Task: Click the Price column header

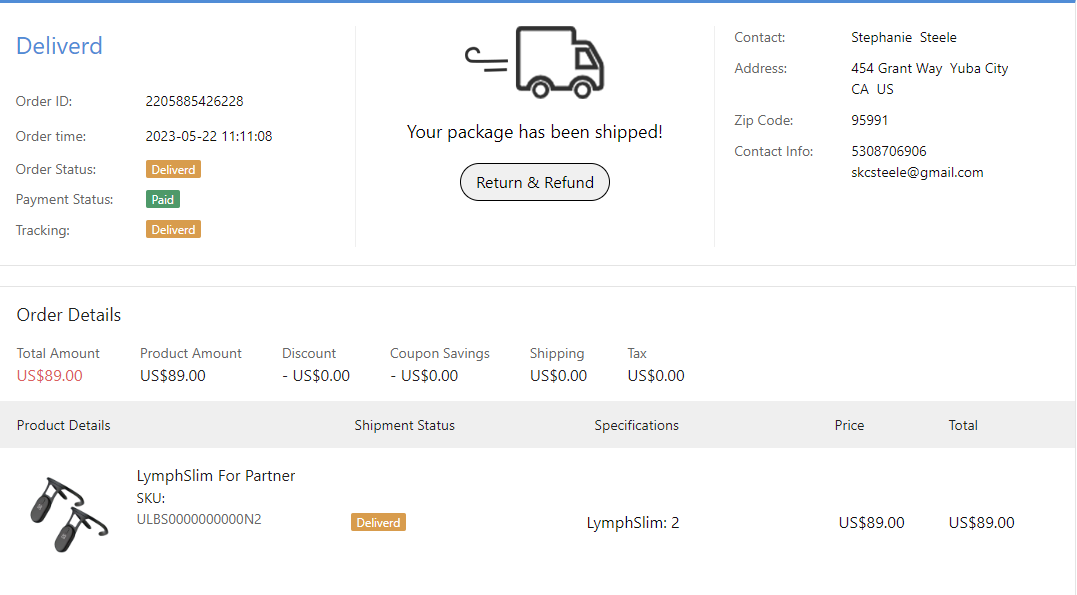Action: tap(849, 425)
